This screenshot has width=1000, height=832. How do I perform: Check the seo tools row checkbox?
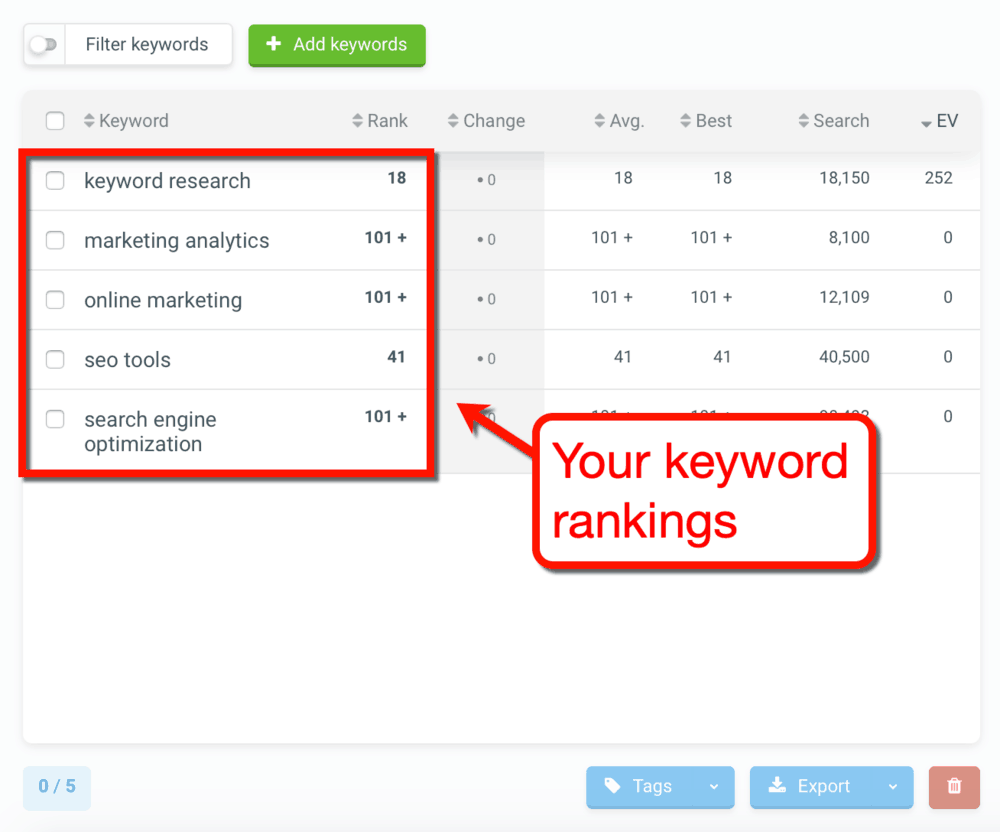55,358
